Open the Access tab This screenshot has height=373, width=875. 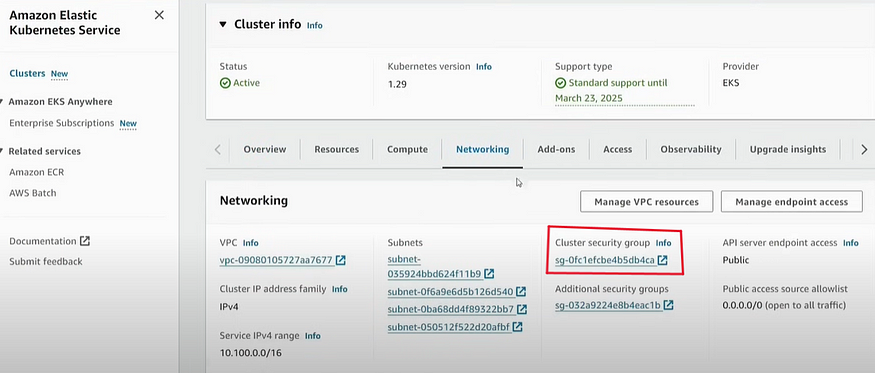click(618, 150)
